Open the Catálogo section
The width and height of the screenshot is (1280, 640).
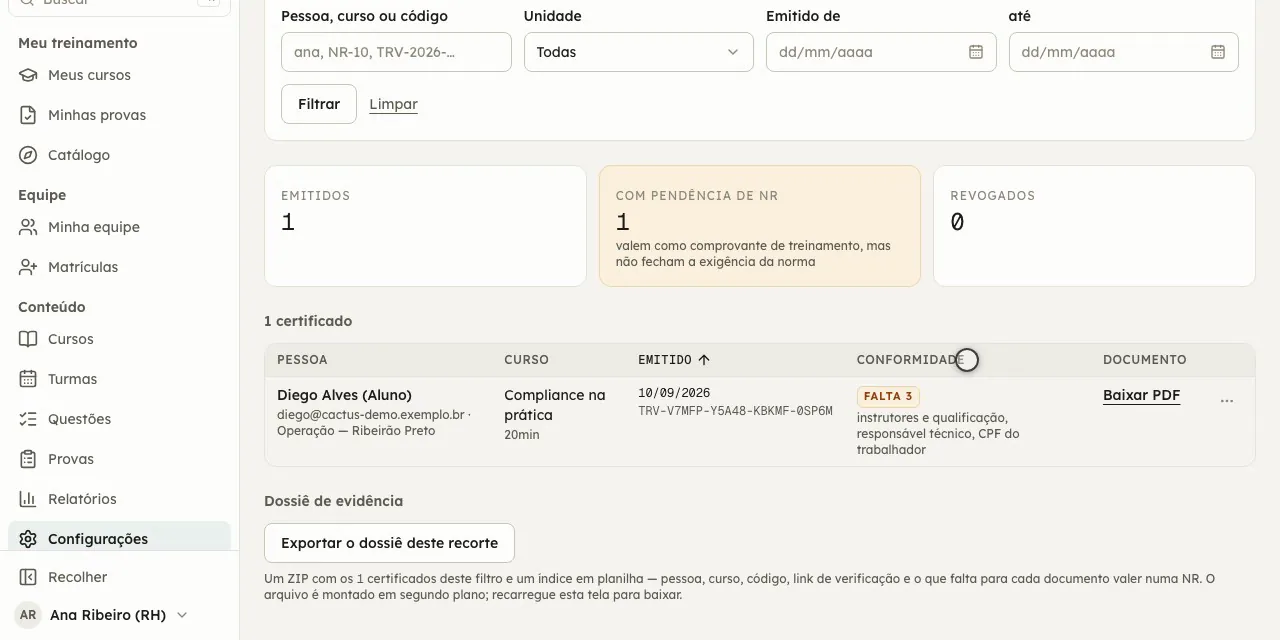[119, 155]
